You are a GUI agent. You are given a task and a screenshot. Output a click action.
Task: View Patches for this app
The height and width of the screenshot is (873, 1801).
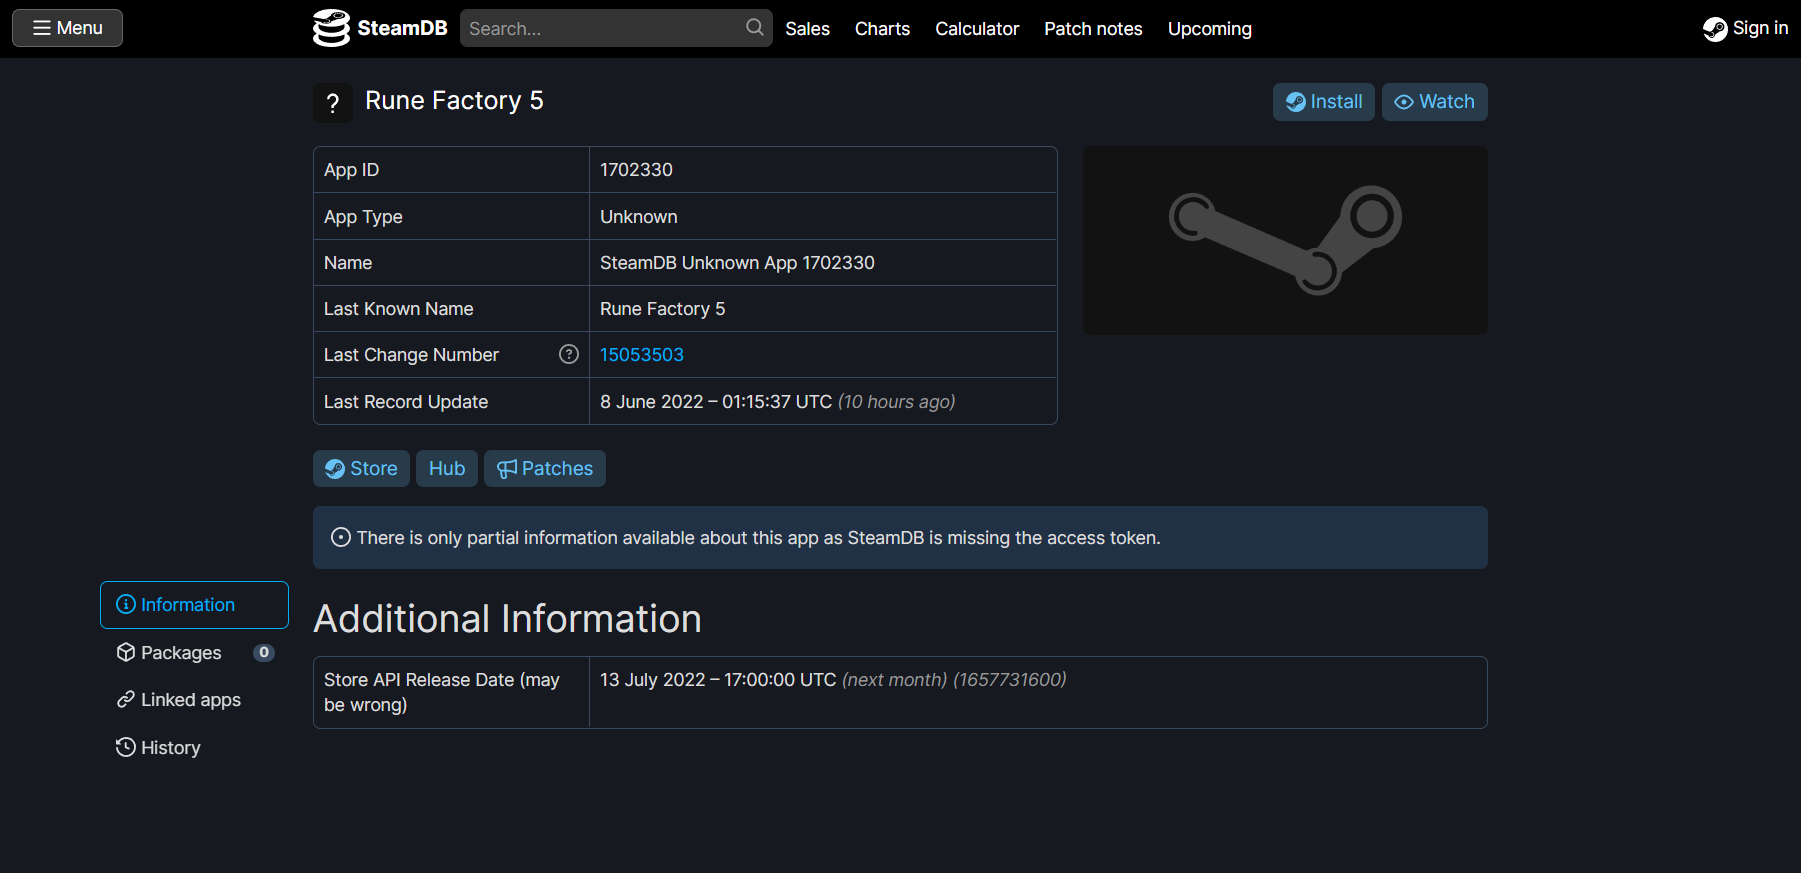(x=545, y=468)
